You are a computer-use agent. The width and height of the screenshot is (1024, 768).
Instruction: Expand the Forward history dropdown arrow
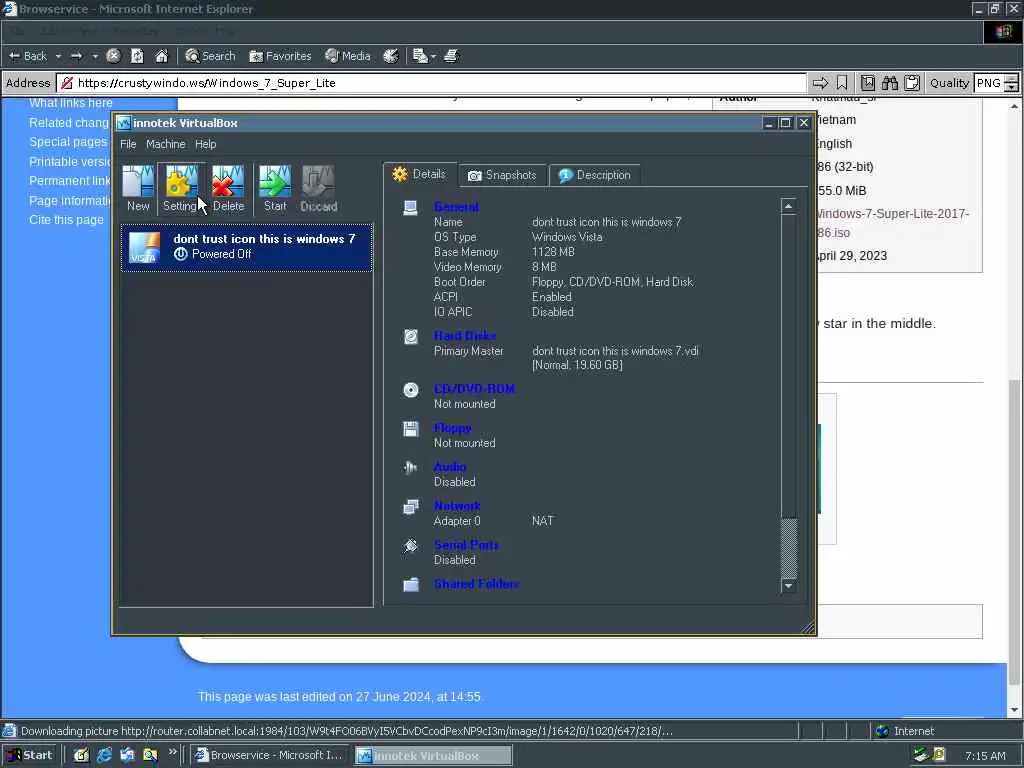coord(95,56)
